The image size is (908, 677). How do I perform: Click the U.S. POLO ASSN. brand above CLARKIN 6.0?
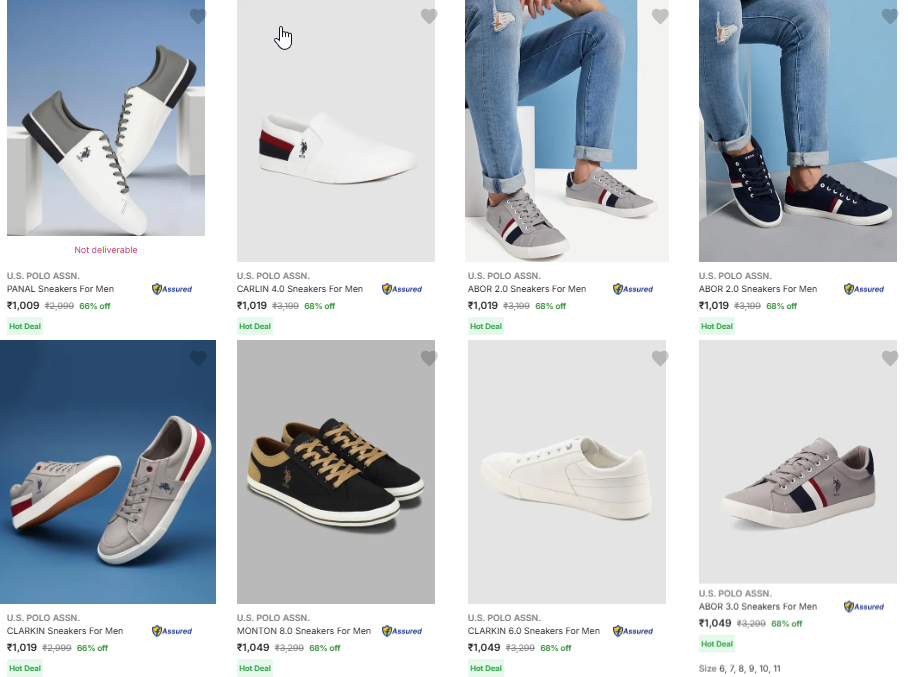coord(504,618)
